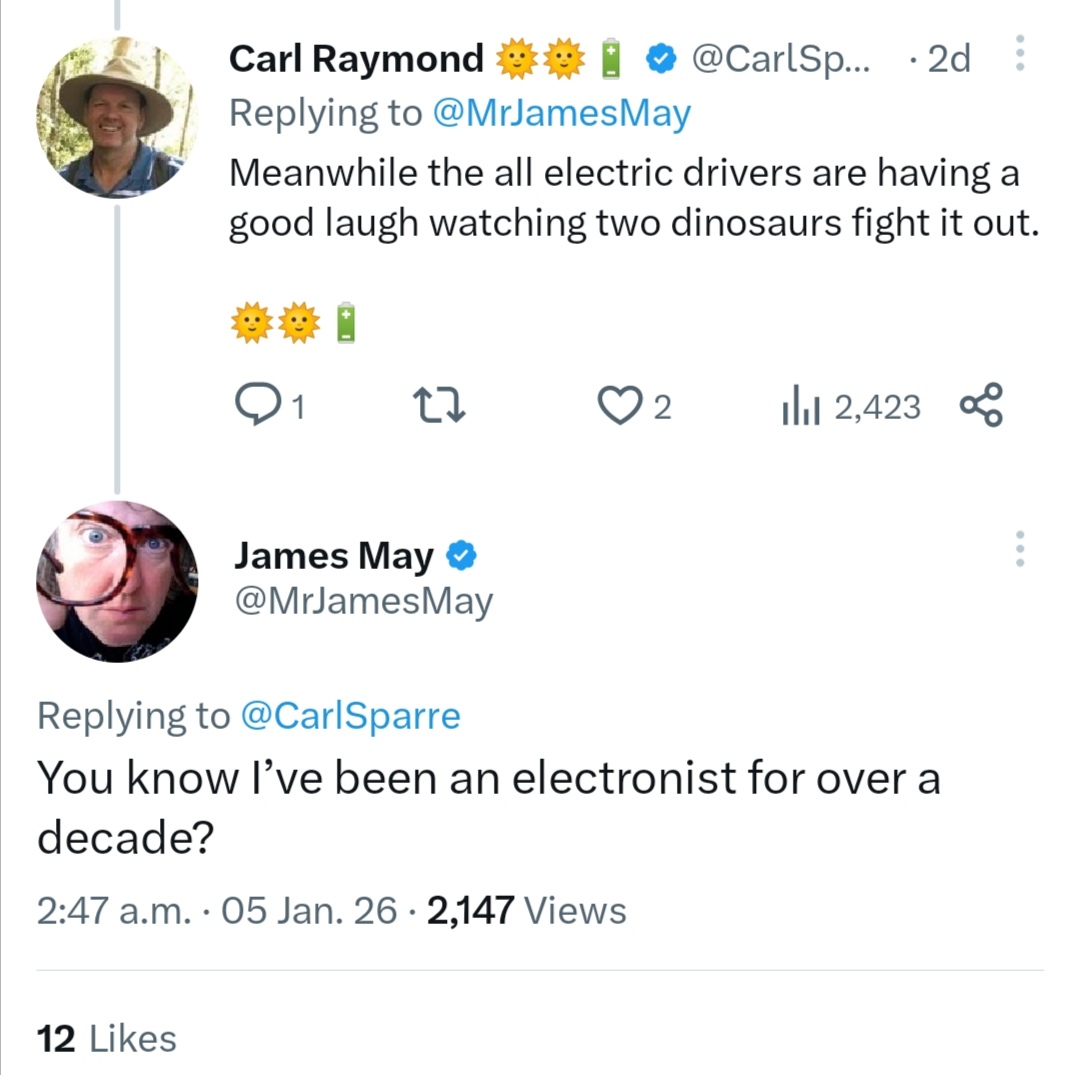Screen dimensions: 1080x1075
Task: Click Carl Raymond's display name
Action: [356, 60]
